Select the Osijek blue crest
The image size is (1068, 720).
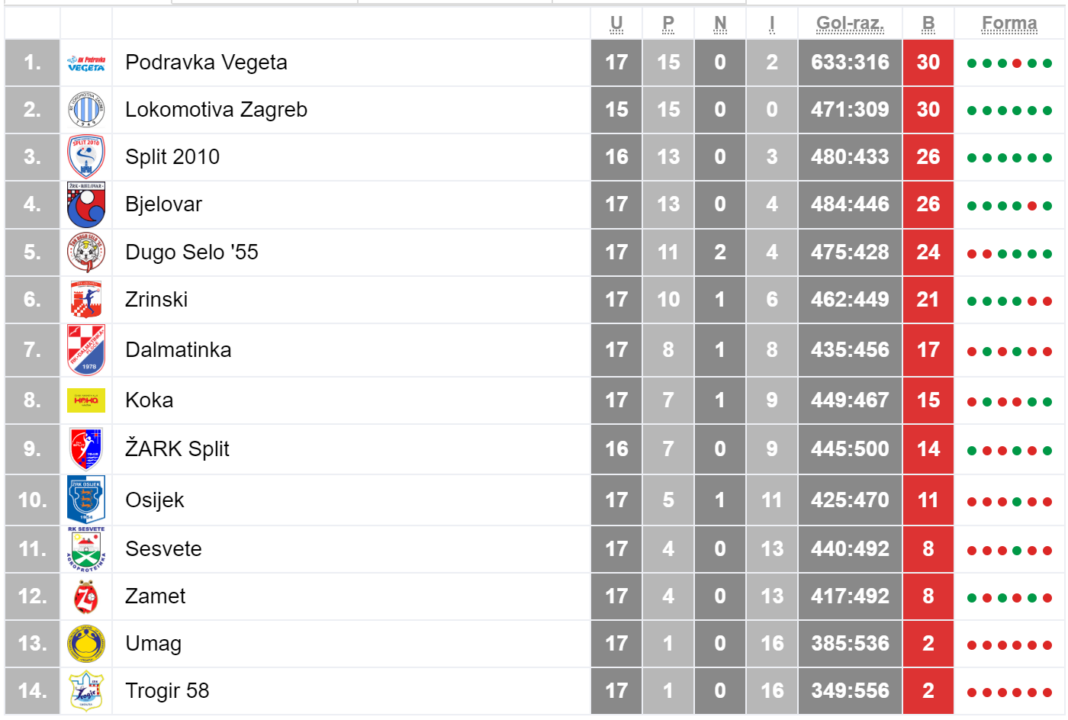[86, 499]
